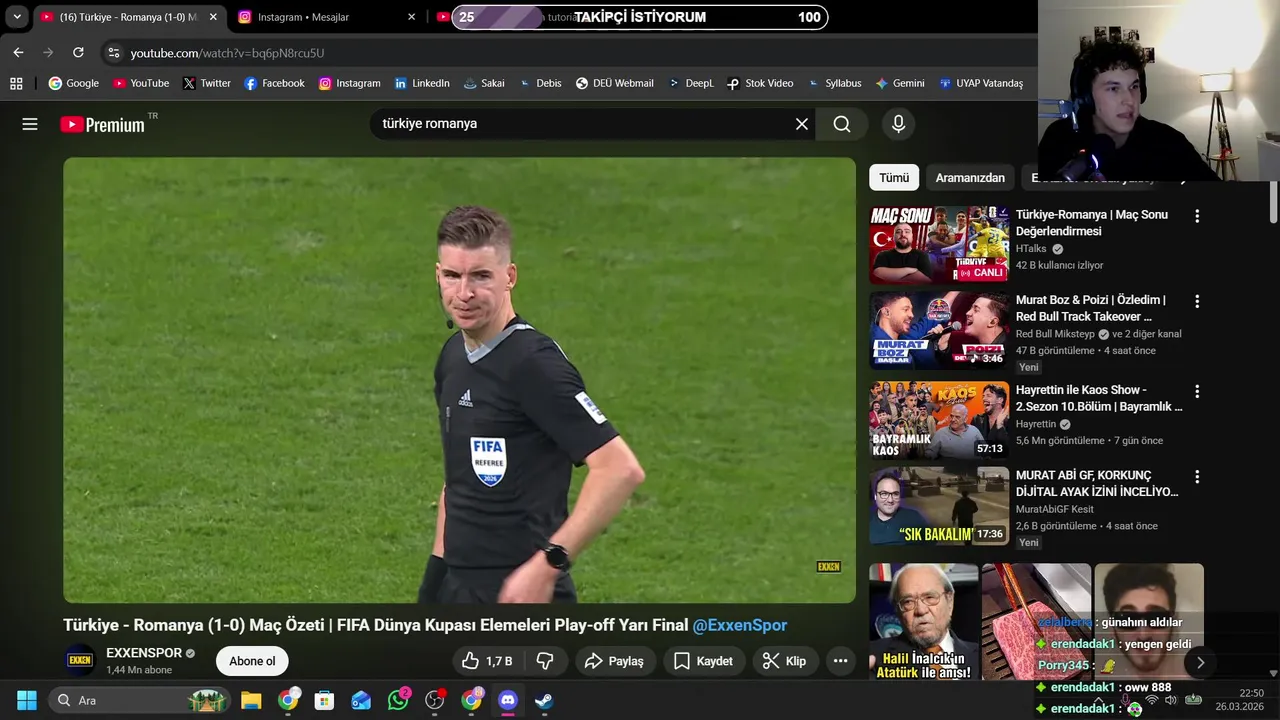
Task: Click the Paylaş share button
Action: pos(614,661)
